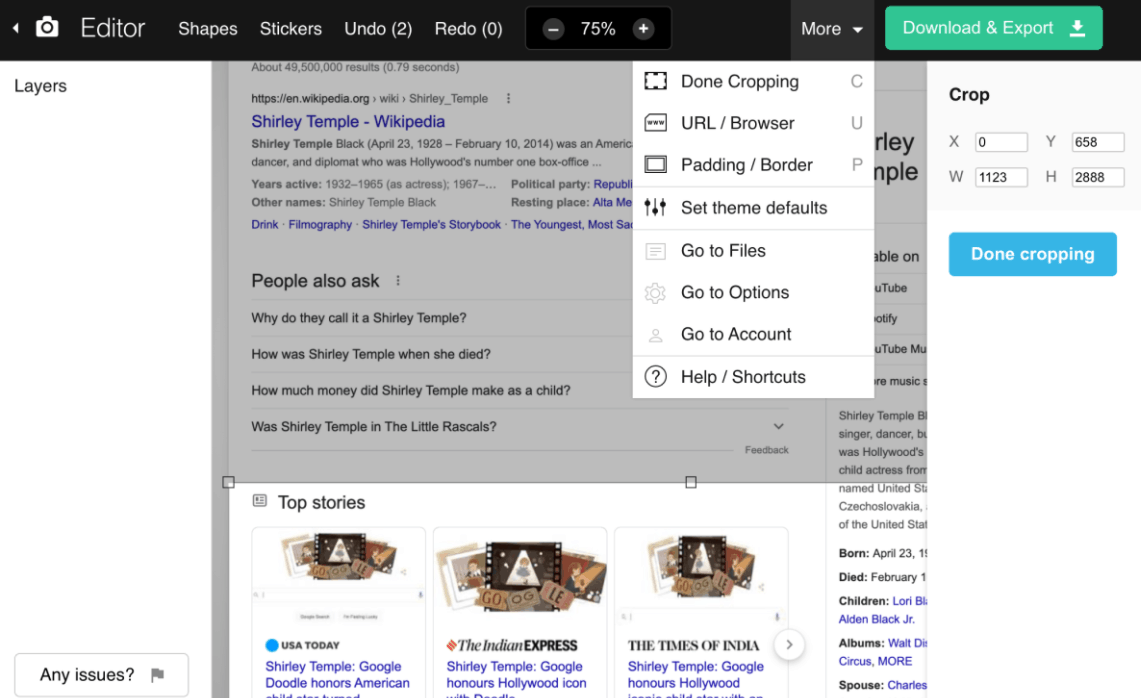Click the Set theme defaults sliders icon
1141x698 pixels.
[x=655, y=207]
